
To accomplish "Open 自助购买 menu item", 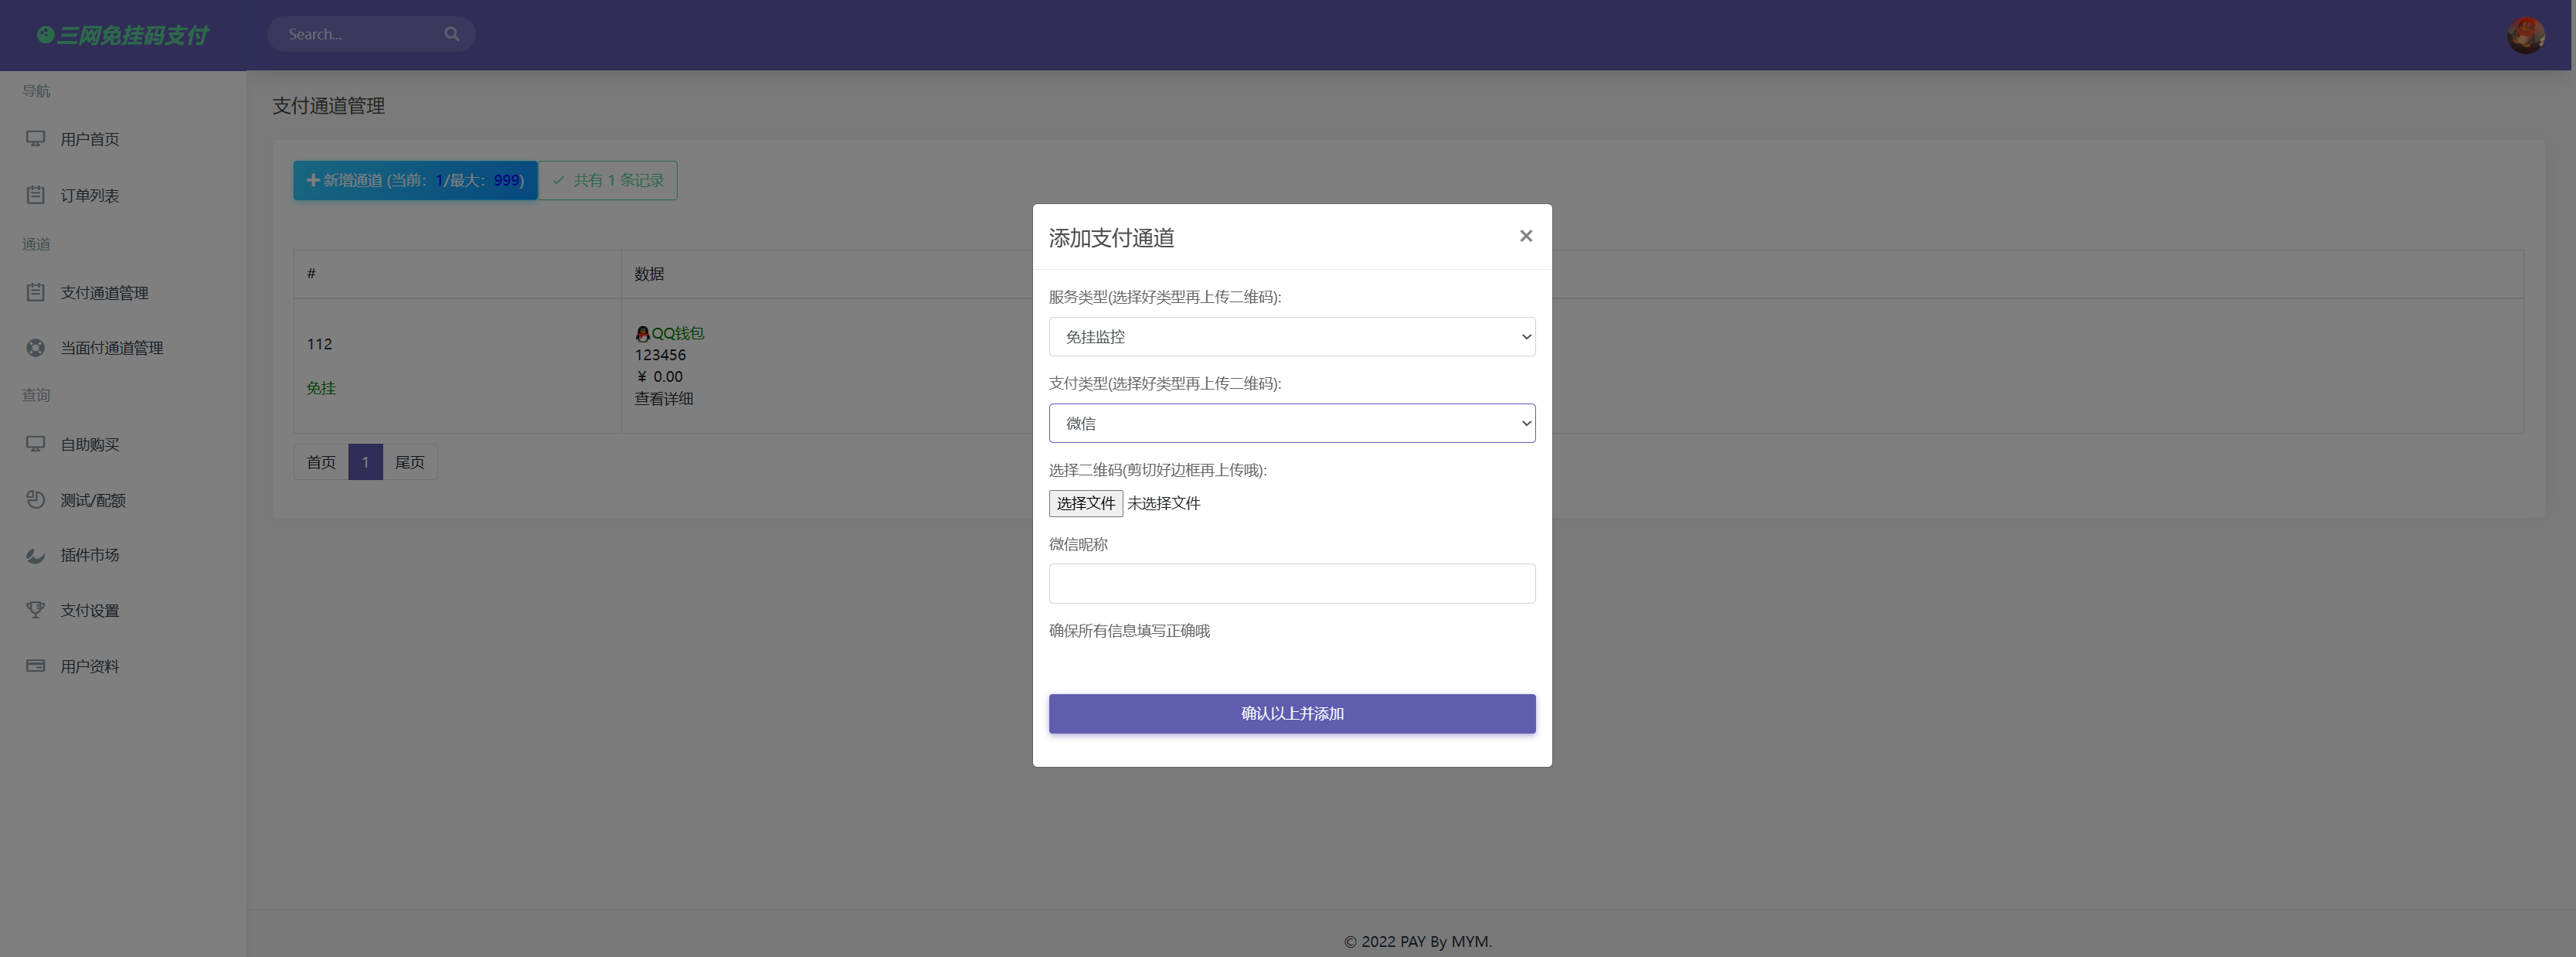I will (x=90, y=445).
